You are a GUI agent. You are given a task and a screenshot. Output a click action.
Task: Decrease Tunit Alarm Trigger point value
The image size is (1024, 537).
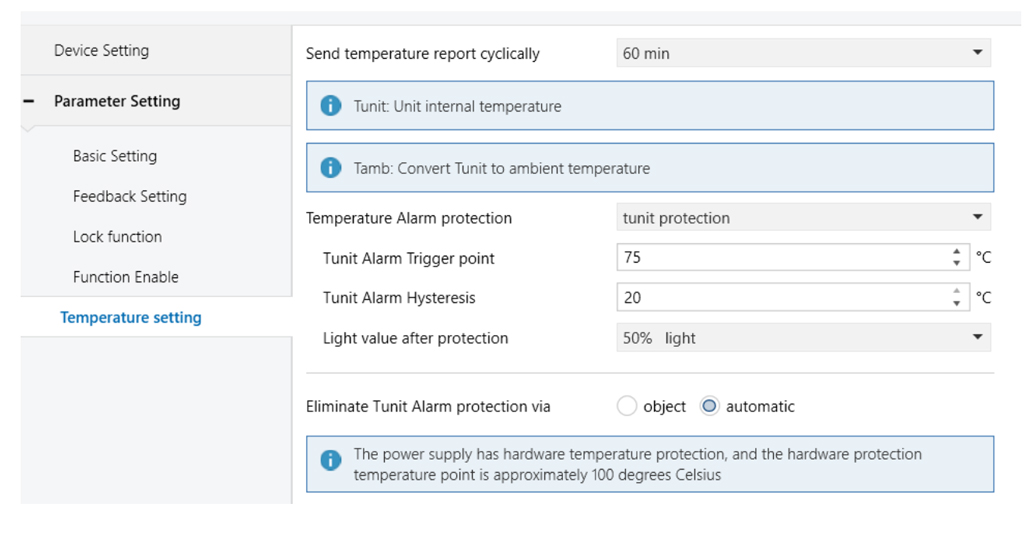click(957, 263)
